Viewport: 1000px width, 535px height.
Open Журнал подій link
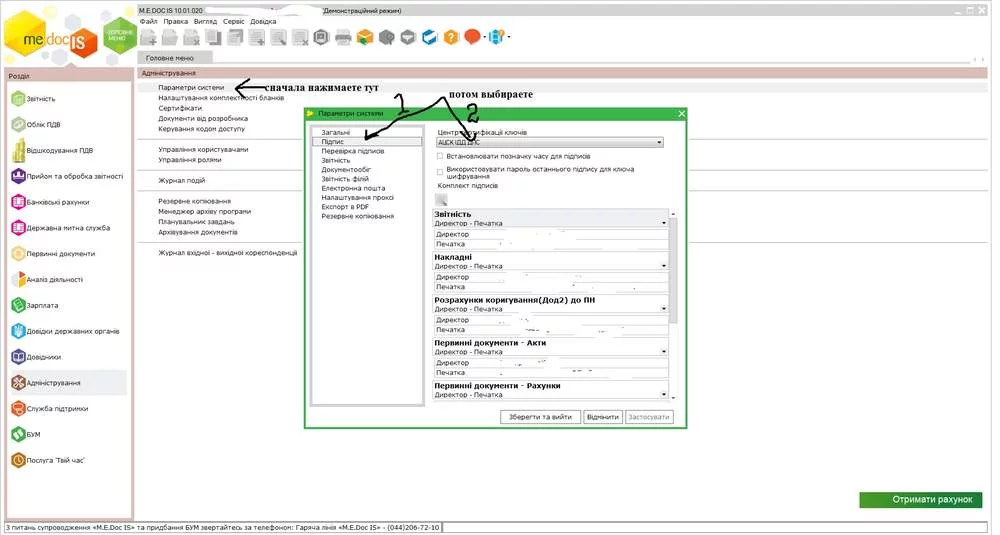181,180
